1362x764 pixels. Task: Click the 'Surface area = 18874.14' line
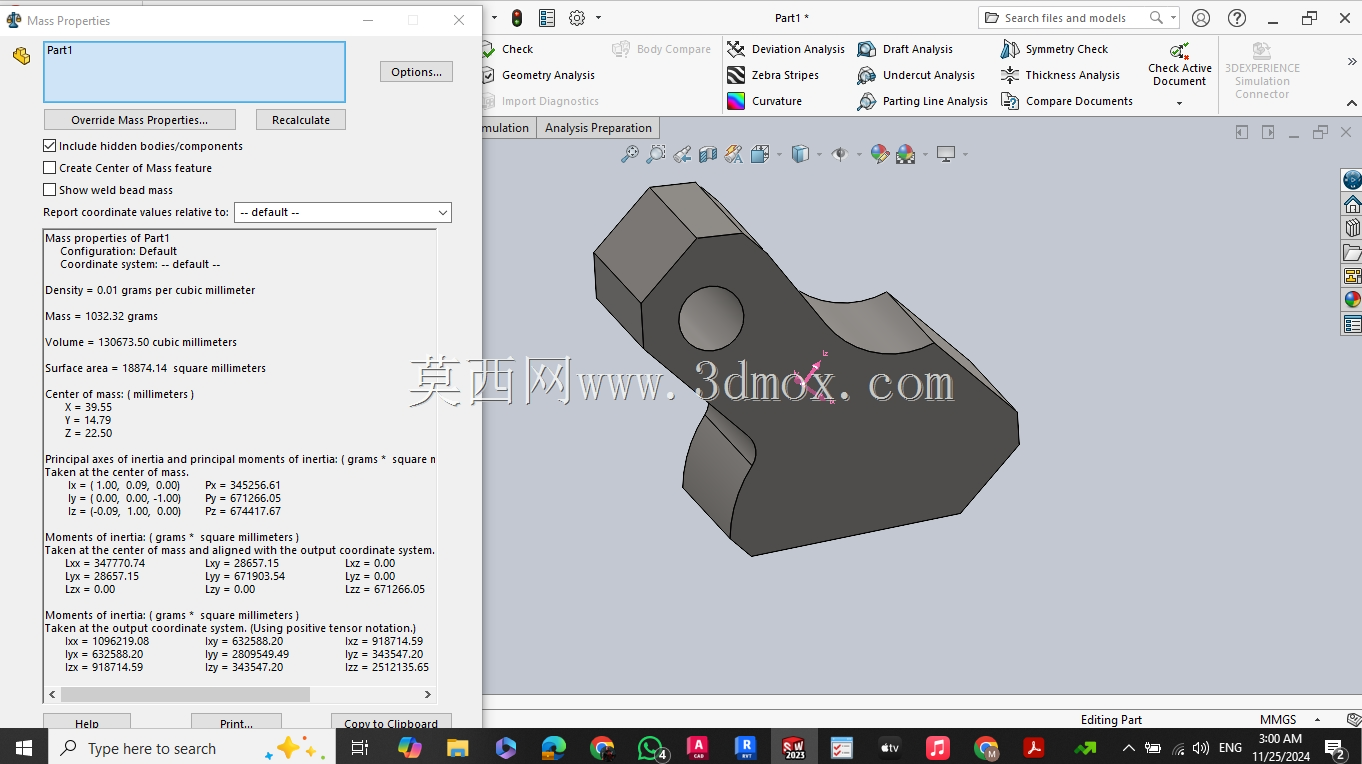click(155, 368)
